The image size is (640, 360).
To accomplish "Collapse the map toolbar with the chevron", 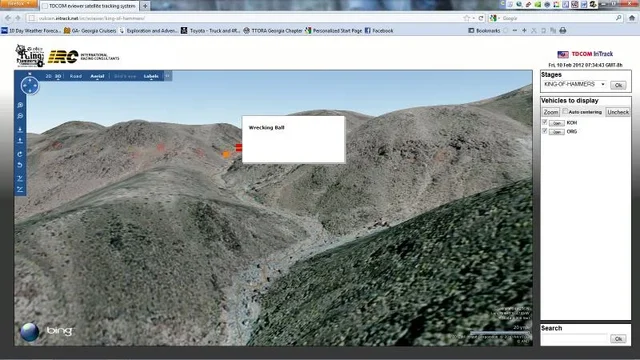I will pyautogui.click(x=167, y=76).
